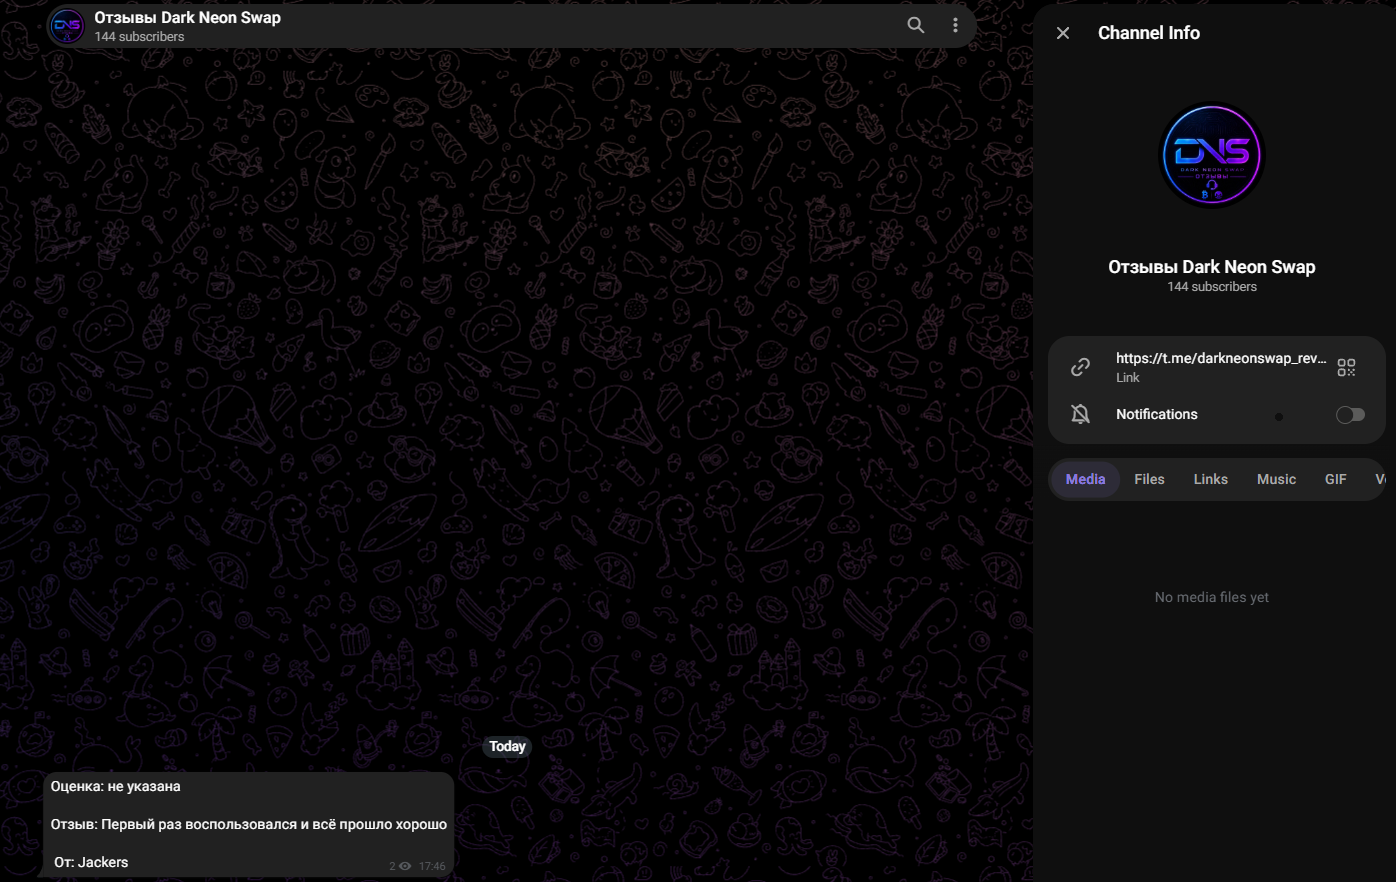
Task: Open search in the channel header
Action: point(915,25)
